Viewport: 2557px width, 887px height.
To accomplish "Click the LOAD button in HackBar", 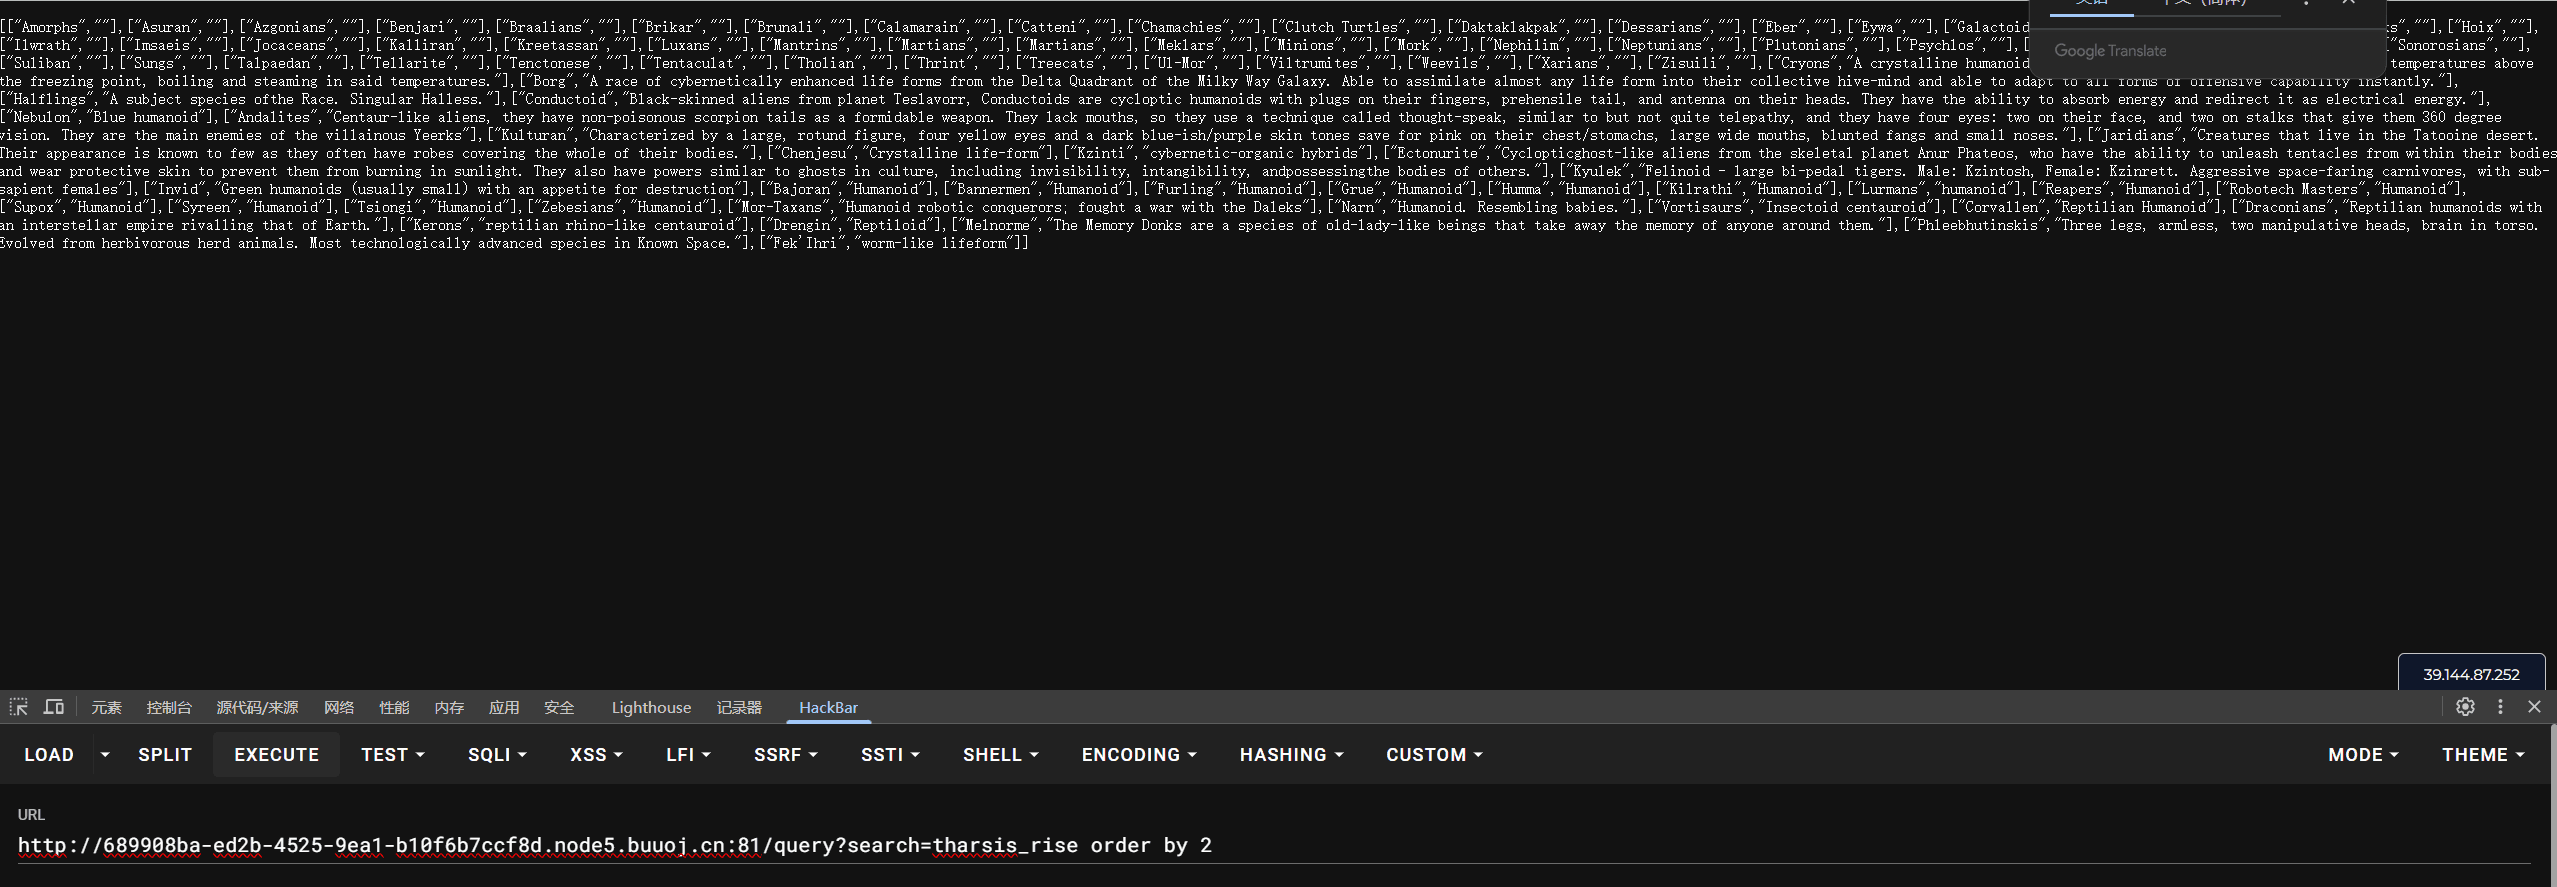I will (x=49, y=755).
